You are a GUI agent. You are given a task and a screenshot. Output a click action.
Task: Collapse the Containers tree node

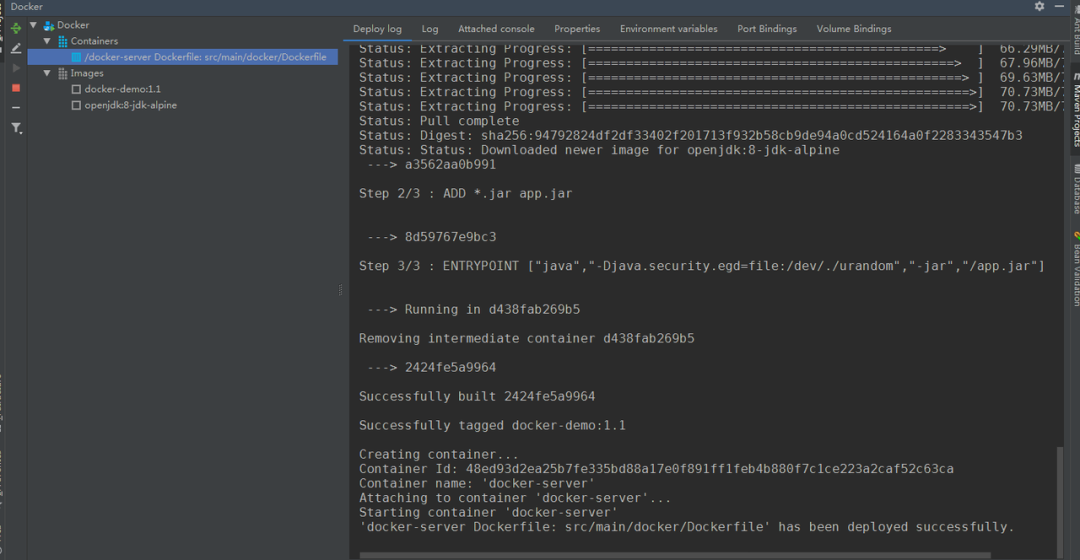click(47, 41)
